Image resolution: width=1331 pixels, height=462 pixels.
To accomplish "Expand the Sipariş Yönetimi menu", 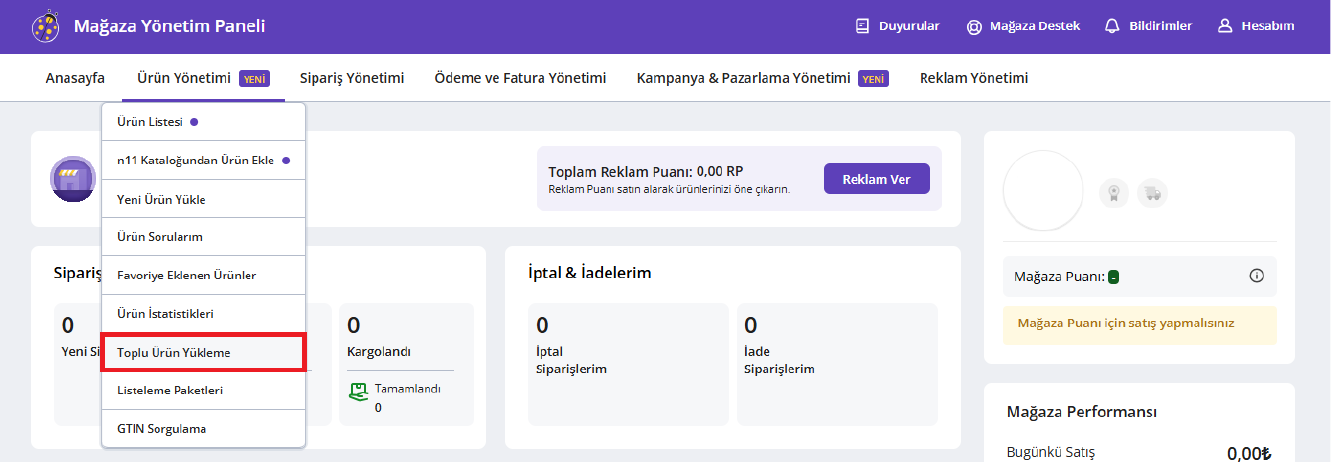I will tap(352, 78).
